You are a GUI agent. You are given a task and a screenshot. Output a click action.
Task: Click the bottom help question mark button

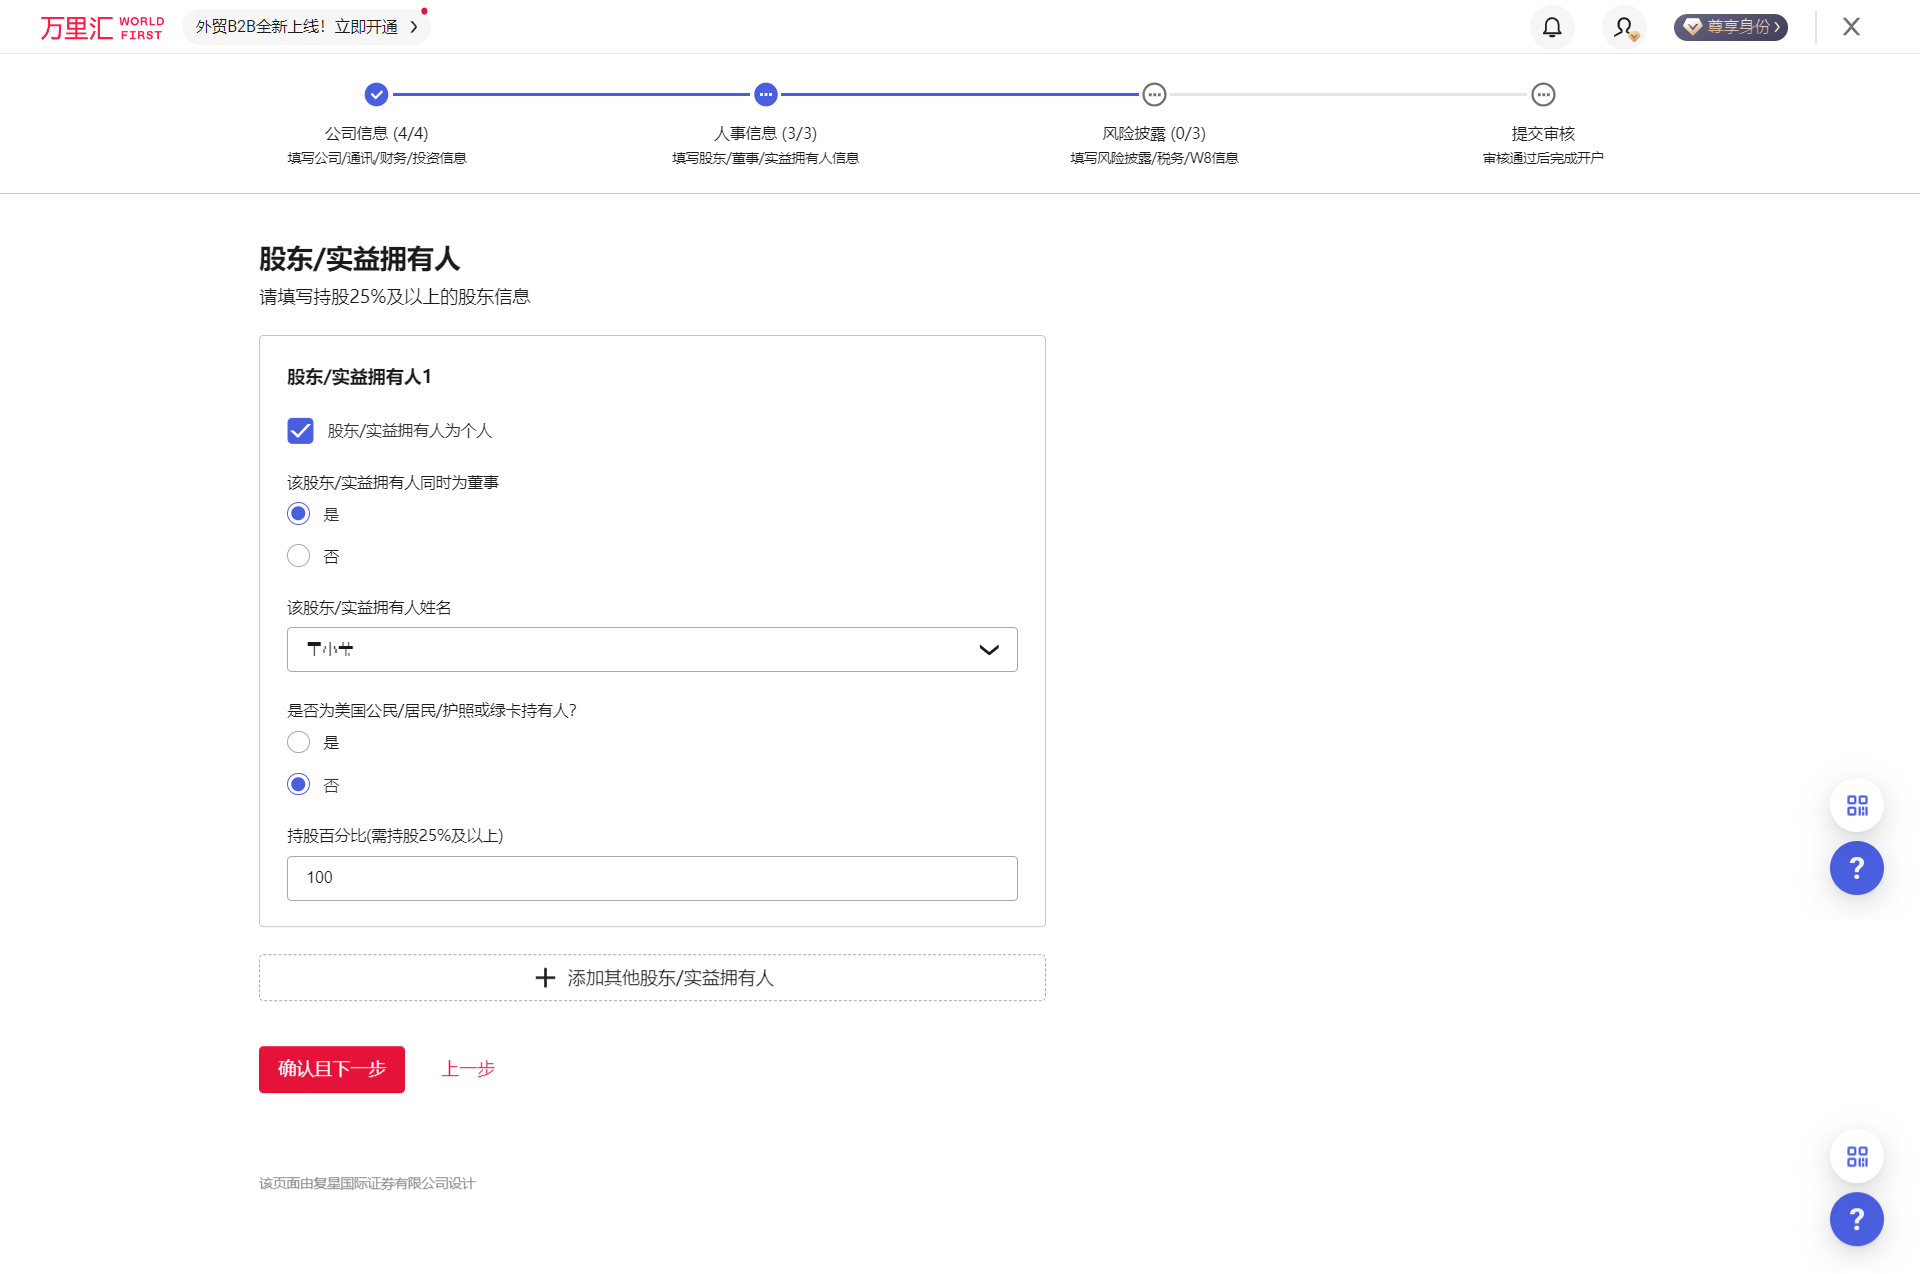[x=1857, y=1219]
